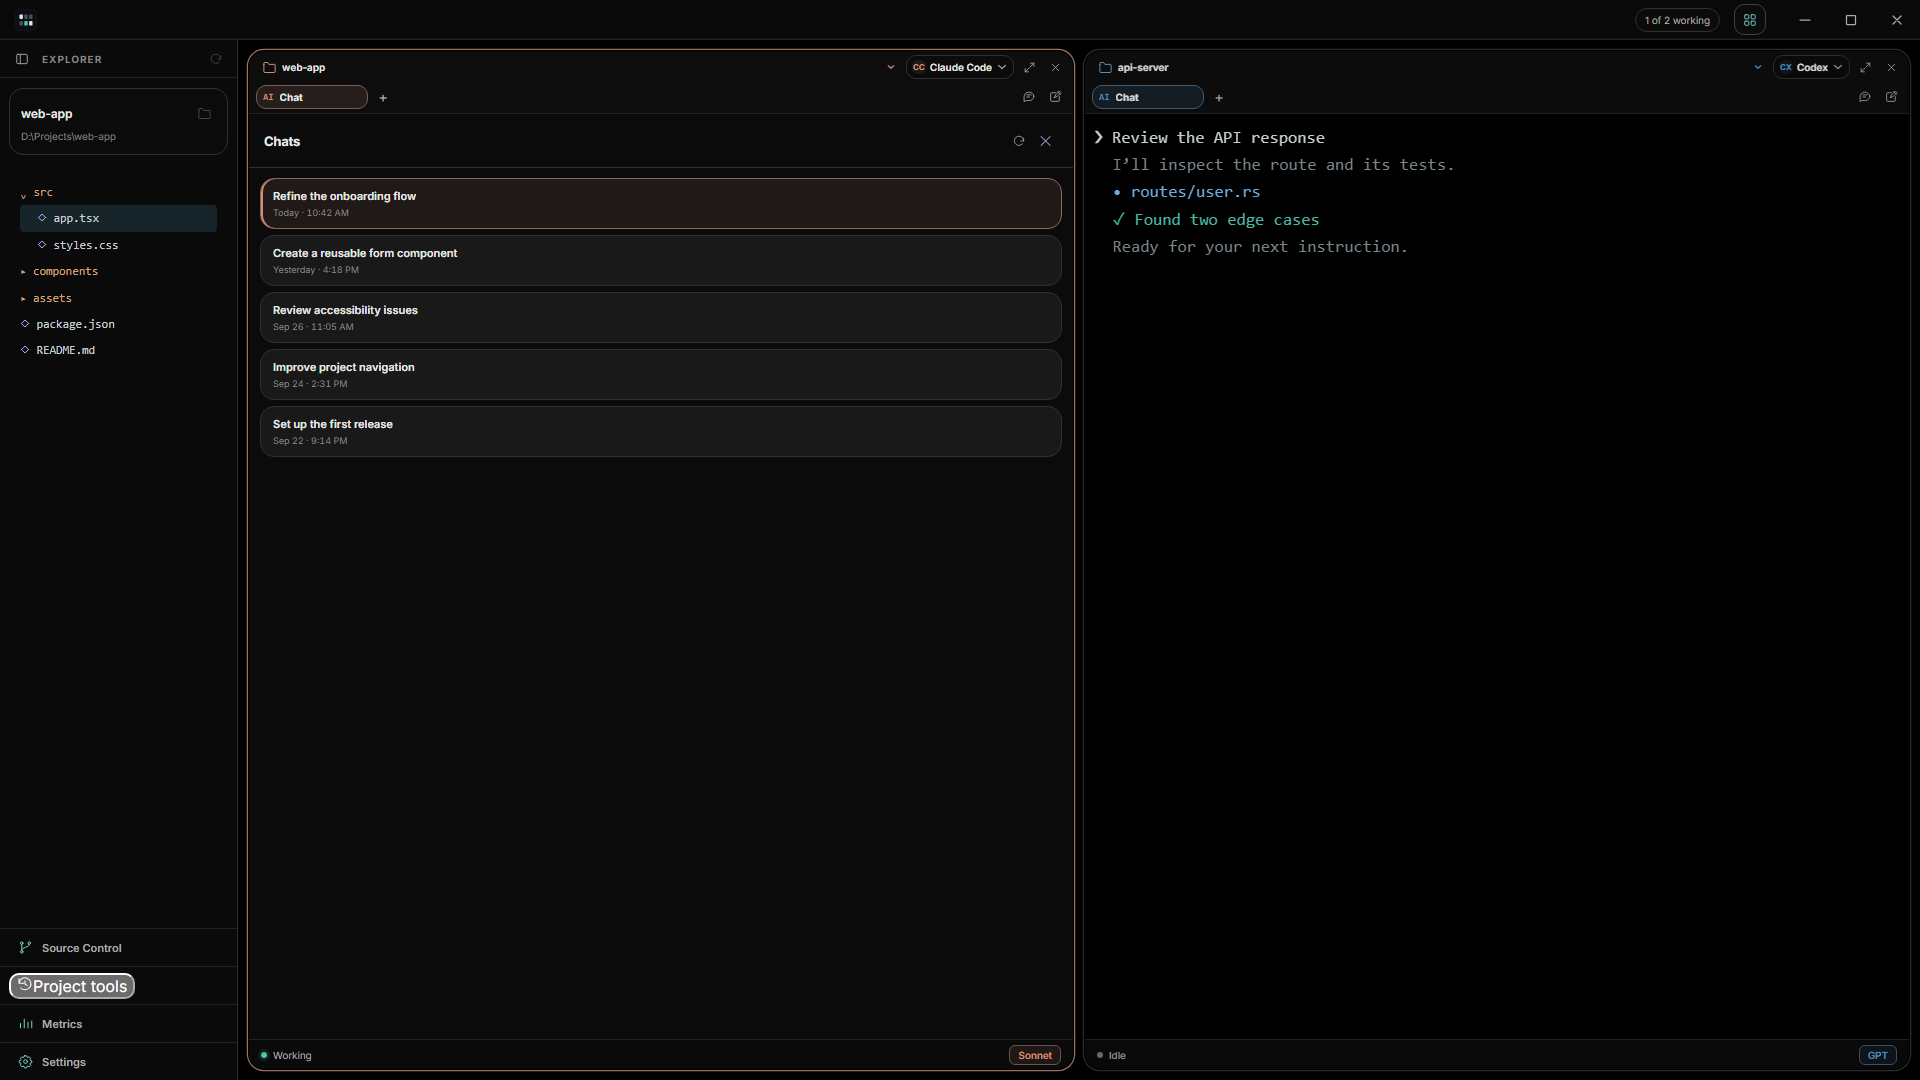
Task: Expand the components folder
Action: [x=59, y=271]
